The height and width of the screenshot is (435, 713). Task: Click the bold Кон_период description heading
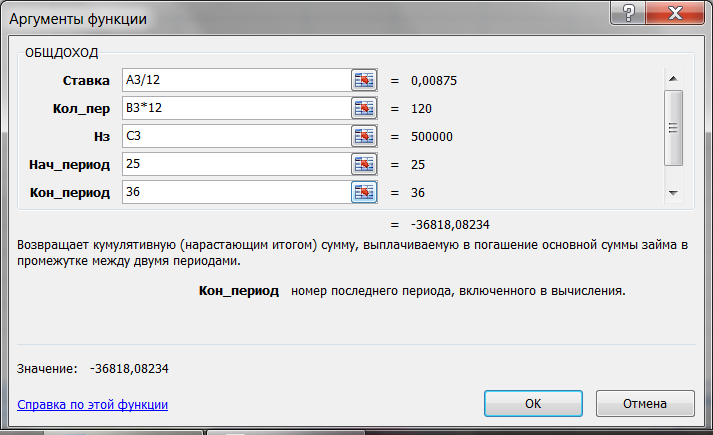[x=239, y=291]
